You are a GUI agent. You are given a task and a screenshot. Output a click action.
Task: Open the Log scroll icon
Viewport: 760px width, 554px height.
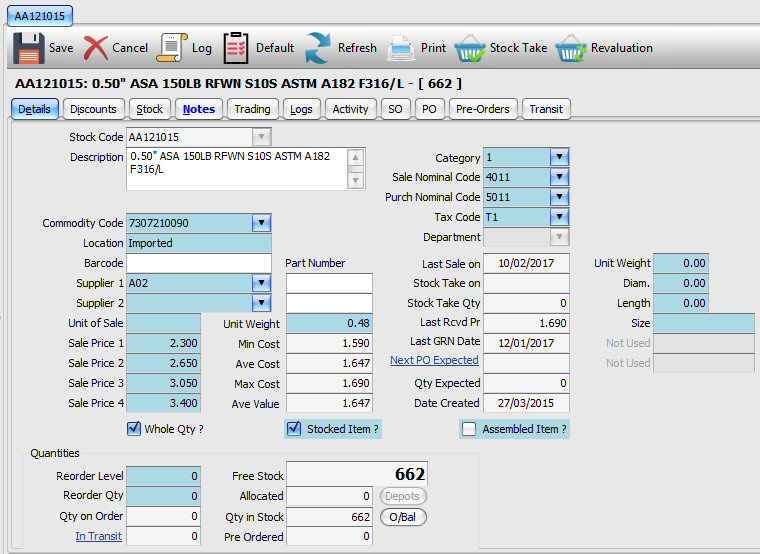point(173,47)
